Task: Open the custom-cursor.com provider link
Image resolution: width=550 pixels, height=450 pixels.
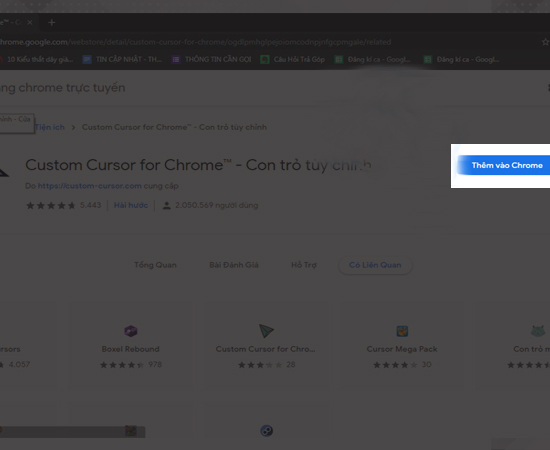Action: 89,186
